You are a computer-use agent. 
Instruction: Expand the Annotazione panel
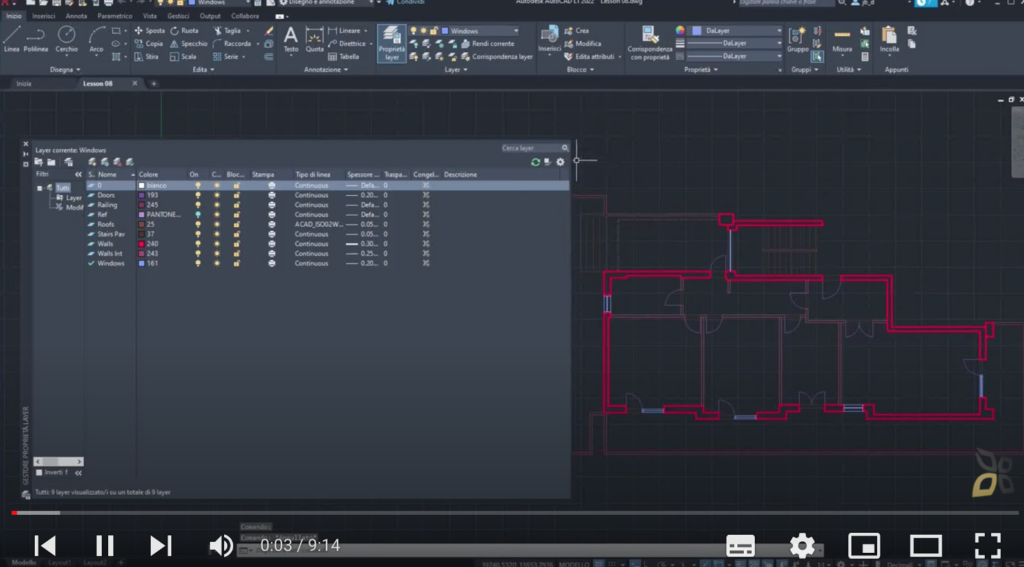pos(326,69)
